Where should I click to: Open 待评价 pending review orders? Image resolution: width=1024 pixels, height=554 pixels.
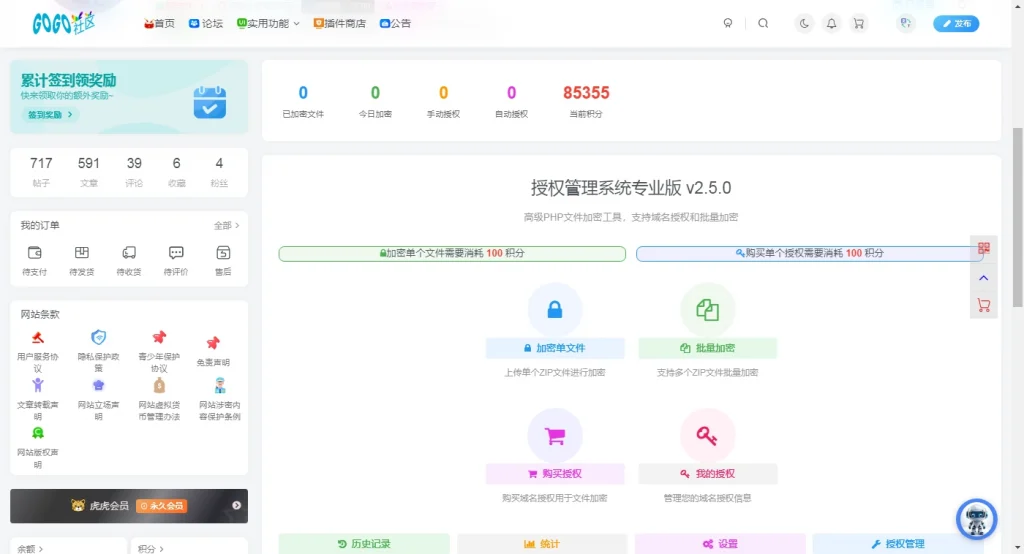click(x=176, y=261)
